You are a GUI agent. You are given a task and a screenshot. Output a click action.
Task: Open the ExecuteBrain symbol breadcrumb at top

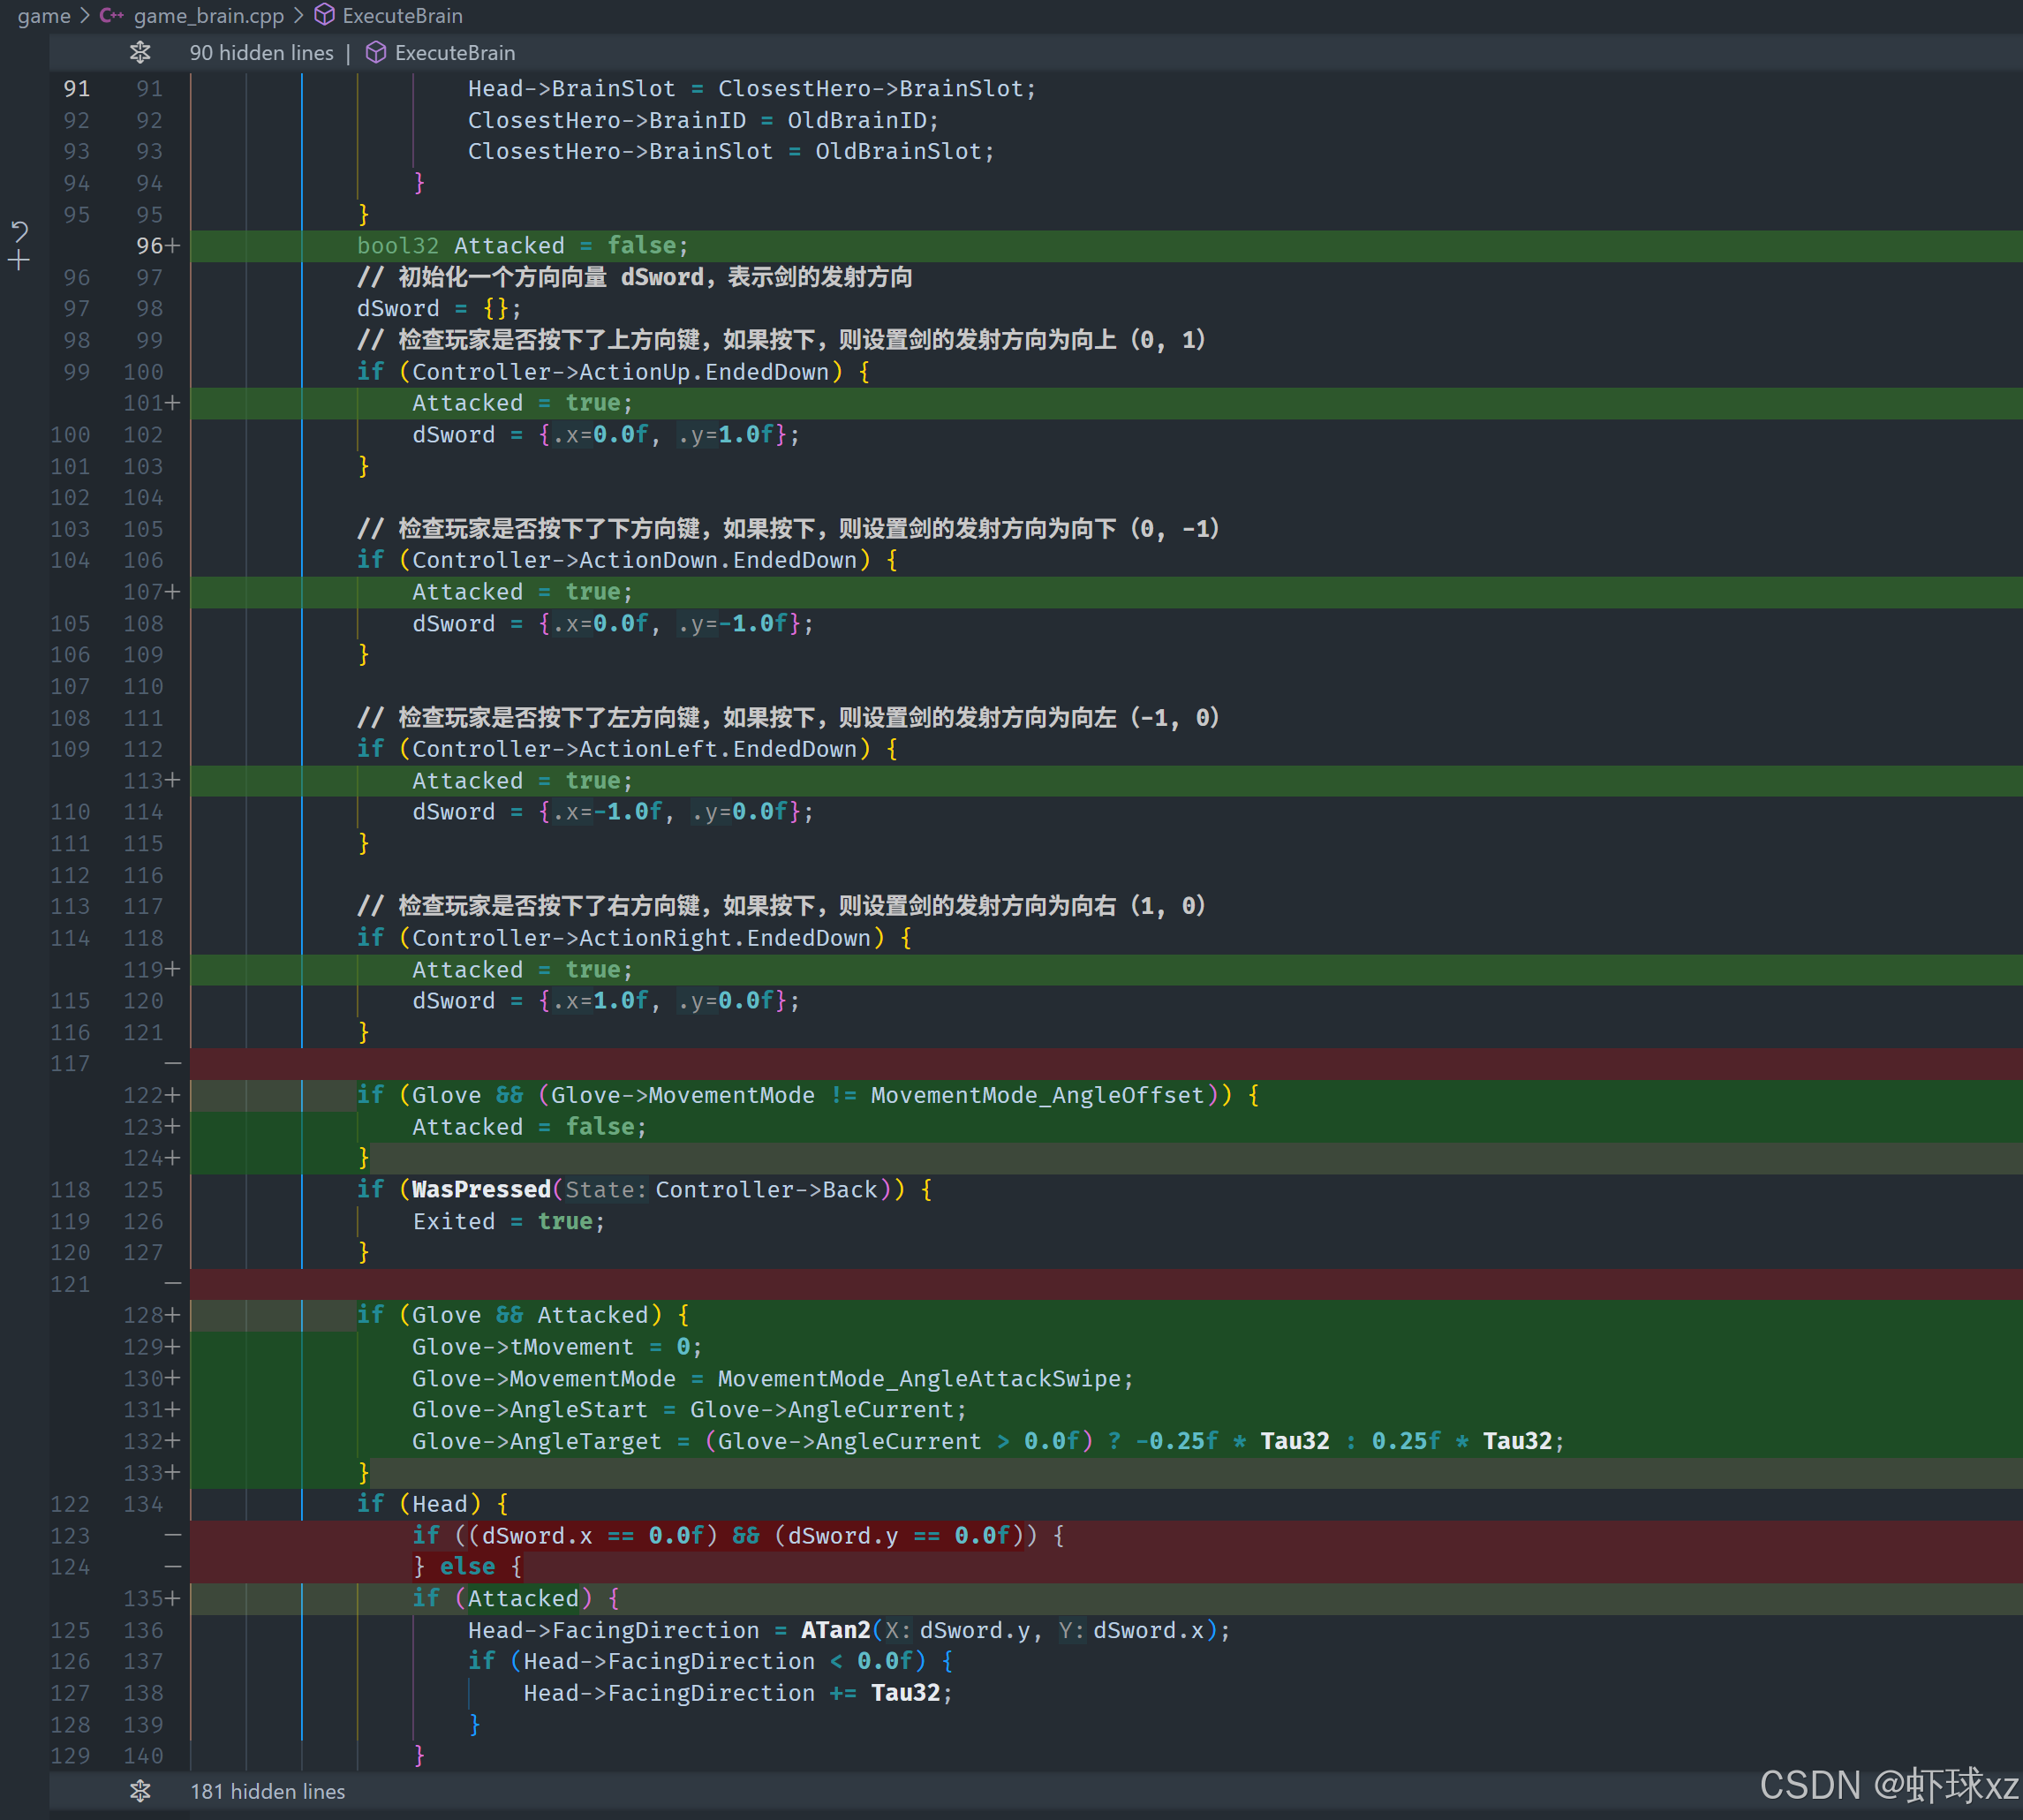tap(402, 16)
